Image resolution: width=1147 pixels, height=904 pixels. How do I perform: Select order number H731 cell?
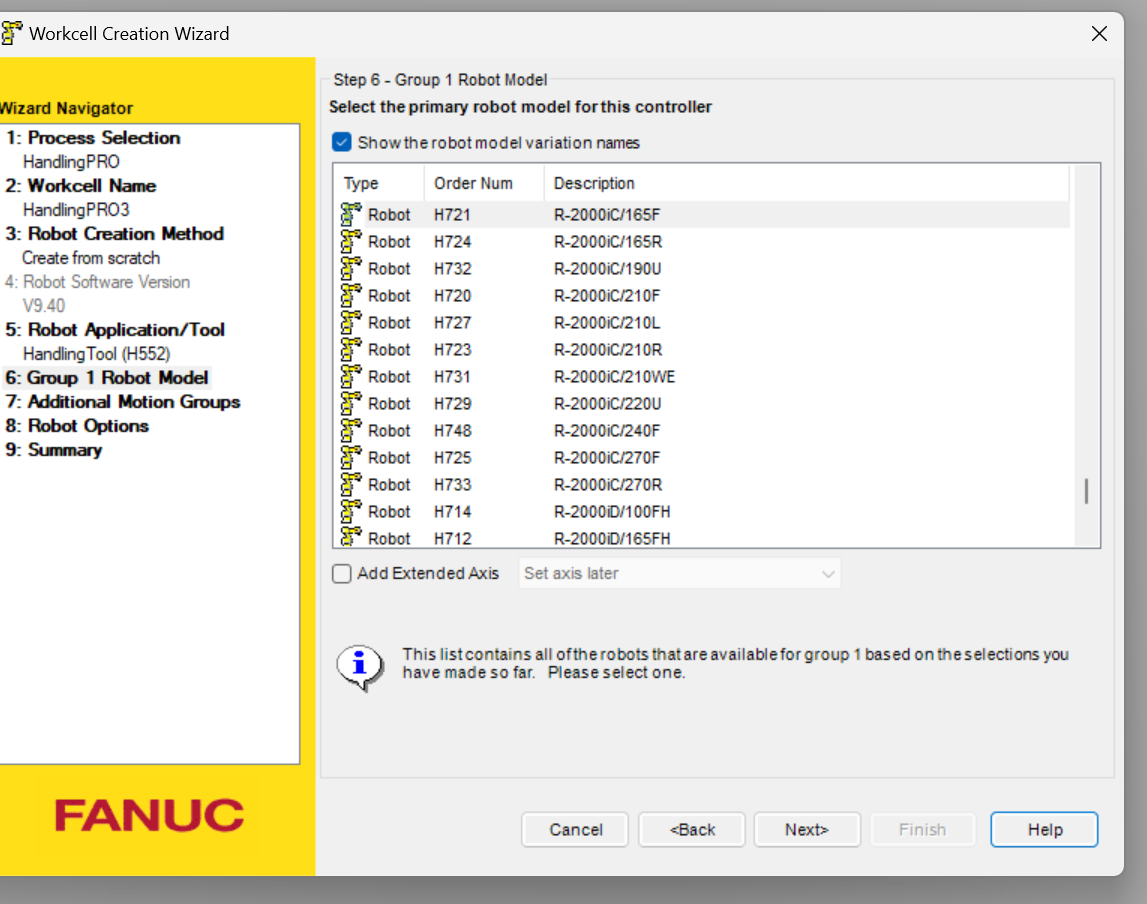click(452, 377)
